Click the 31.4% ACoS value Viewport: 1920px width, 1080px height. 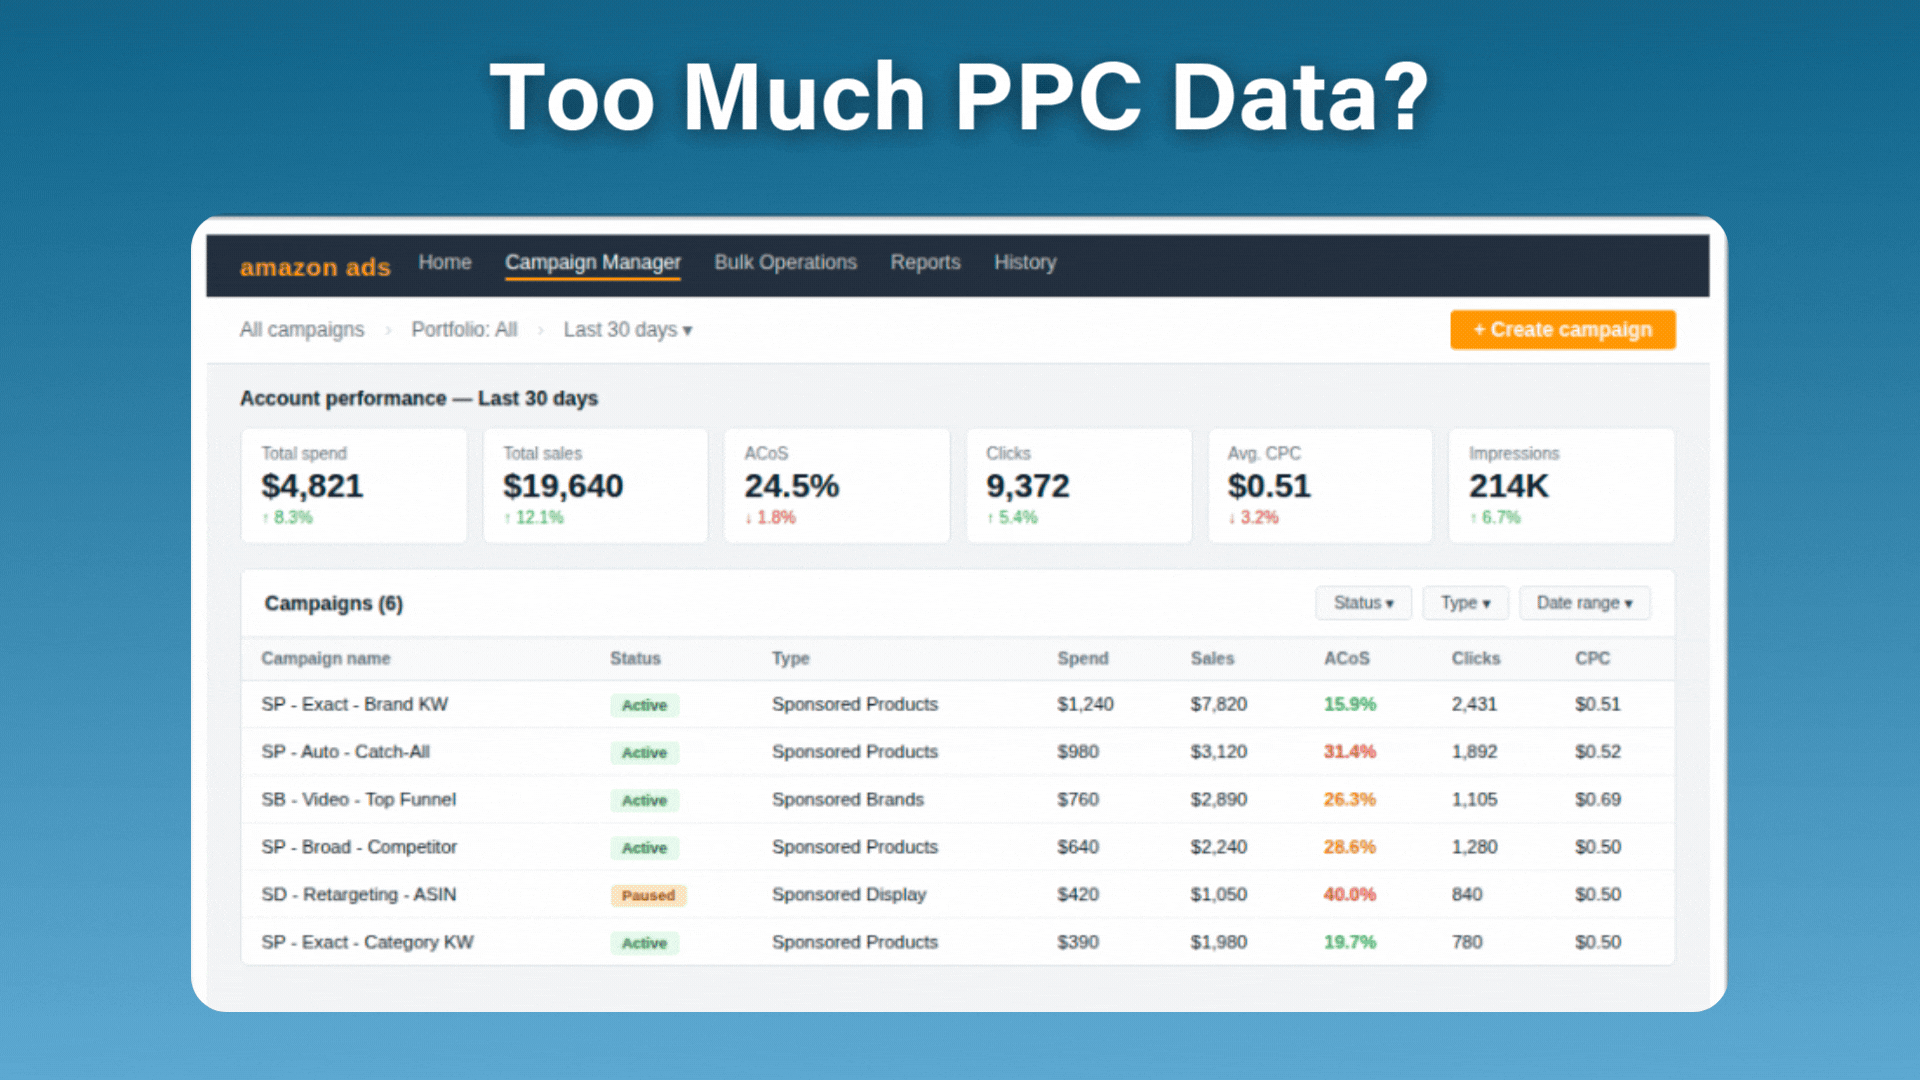(1350, 752)
